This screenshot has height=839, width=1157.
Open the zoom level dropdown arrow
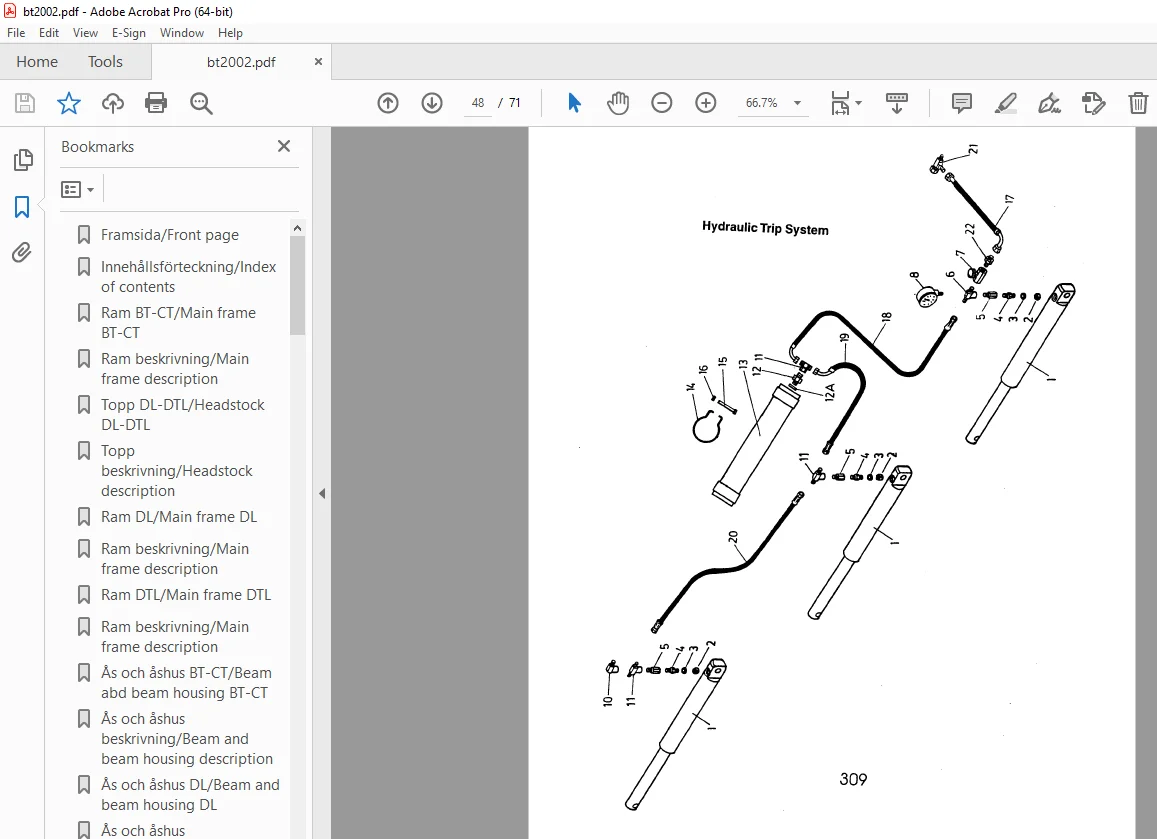point(797,103)
